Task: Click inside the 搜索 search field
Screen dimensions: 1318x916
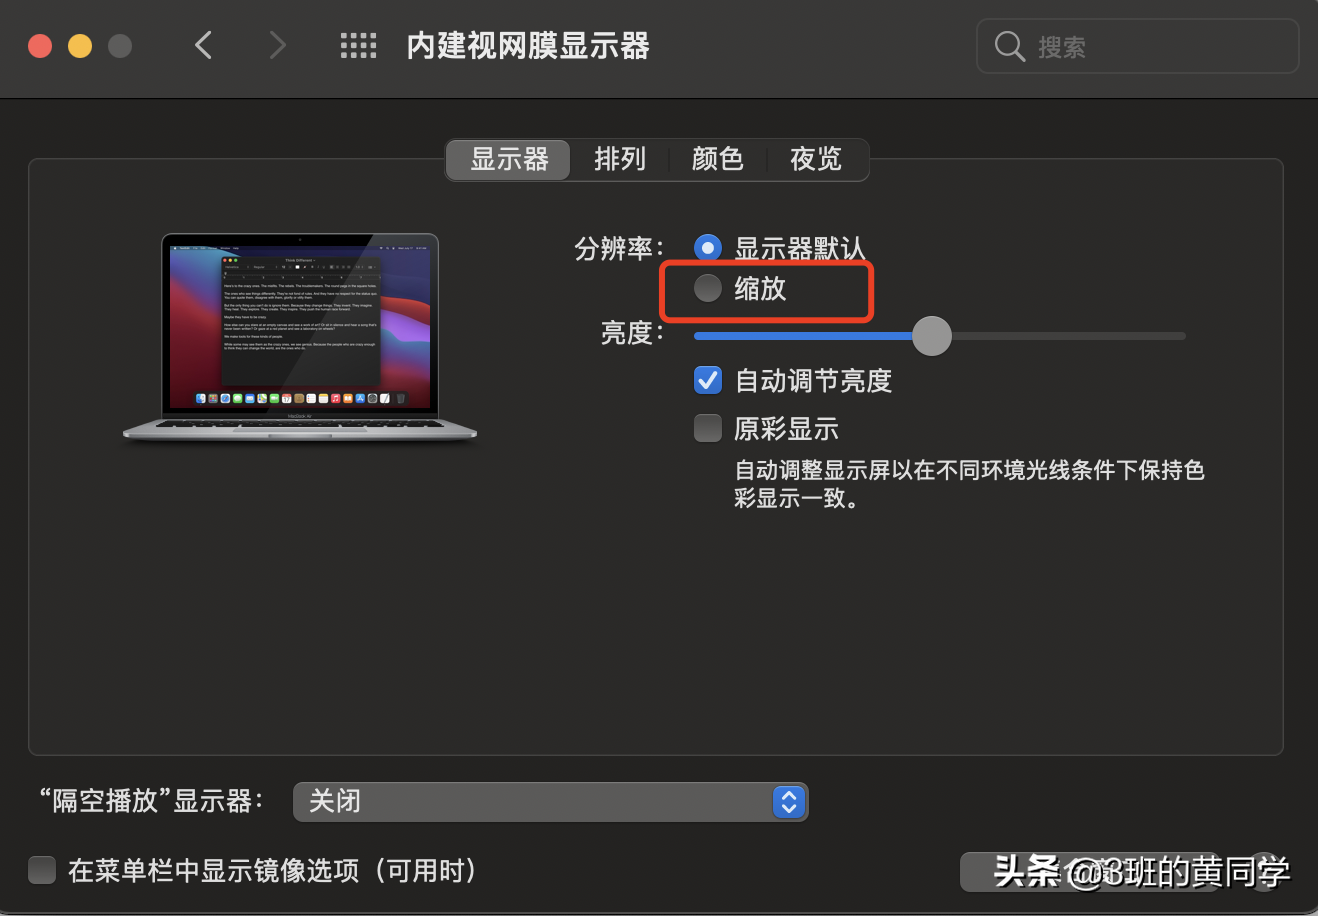Action: pos(1138,46)
